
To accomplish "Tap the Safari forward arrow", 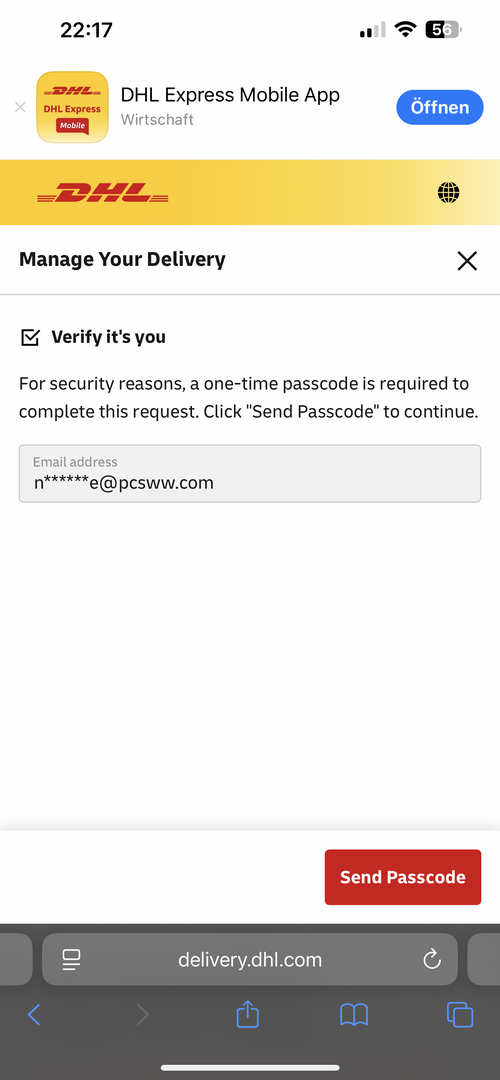I will (x=143, y=1015).
